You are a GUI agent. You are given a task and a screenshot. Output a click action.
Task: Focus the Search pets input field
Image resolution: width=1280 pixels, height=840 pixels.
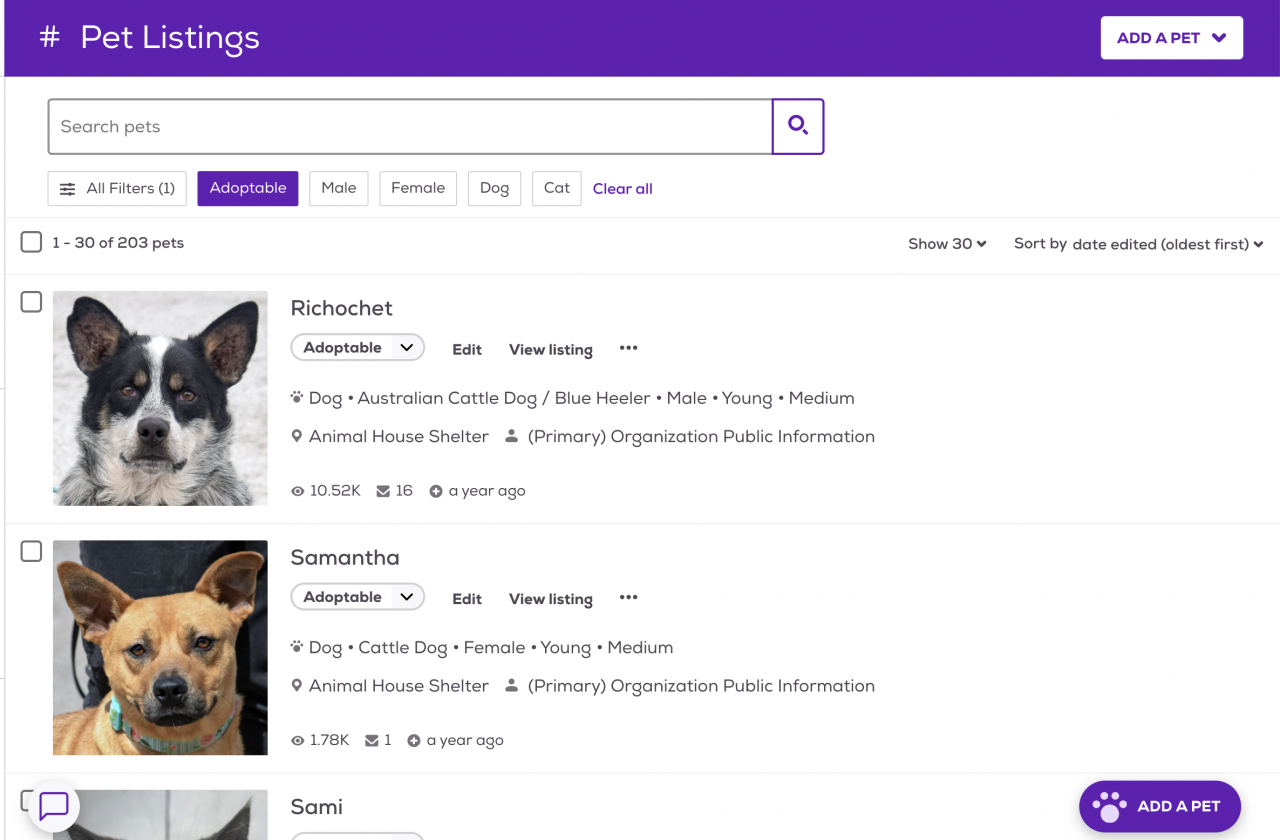coord(410,127)
